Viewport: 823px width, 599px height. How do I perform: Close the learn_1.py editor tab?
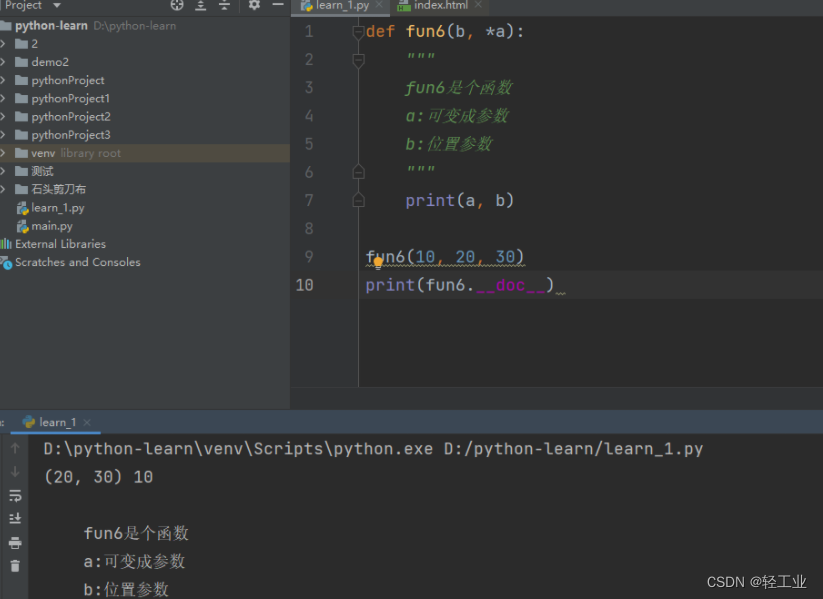379,5
